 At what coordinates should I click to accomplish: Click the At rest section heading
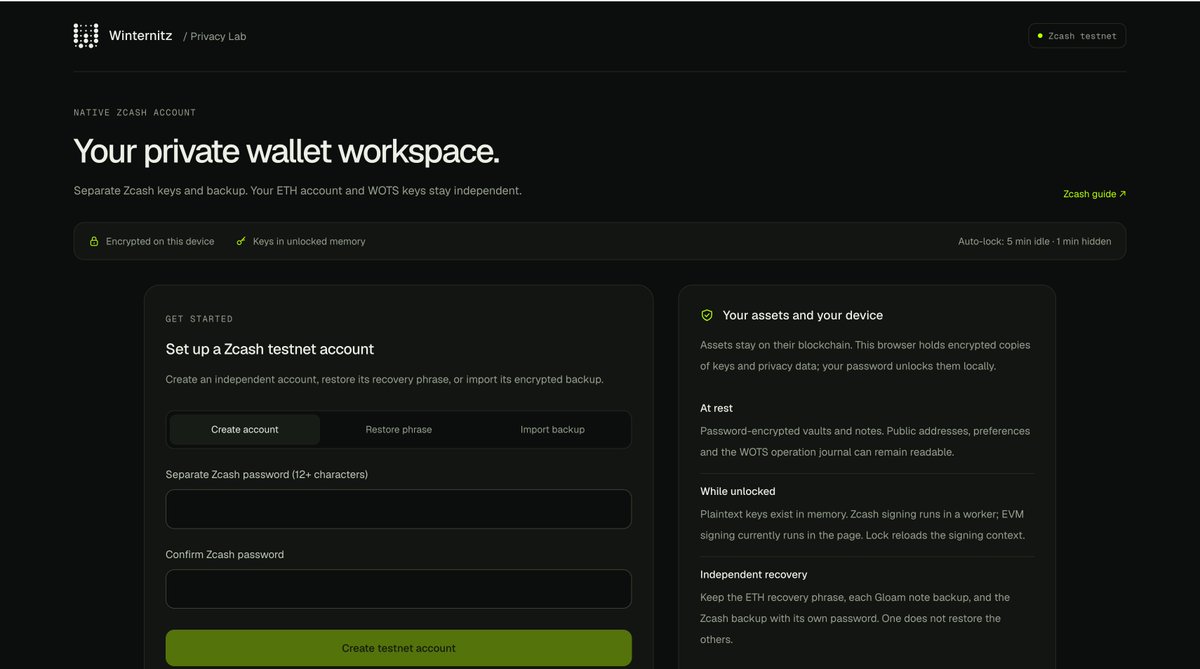click(716, 409)
